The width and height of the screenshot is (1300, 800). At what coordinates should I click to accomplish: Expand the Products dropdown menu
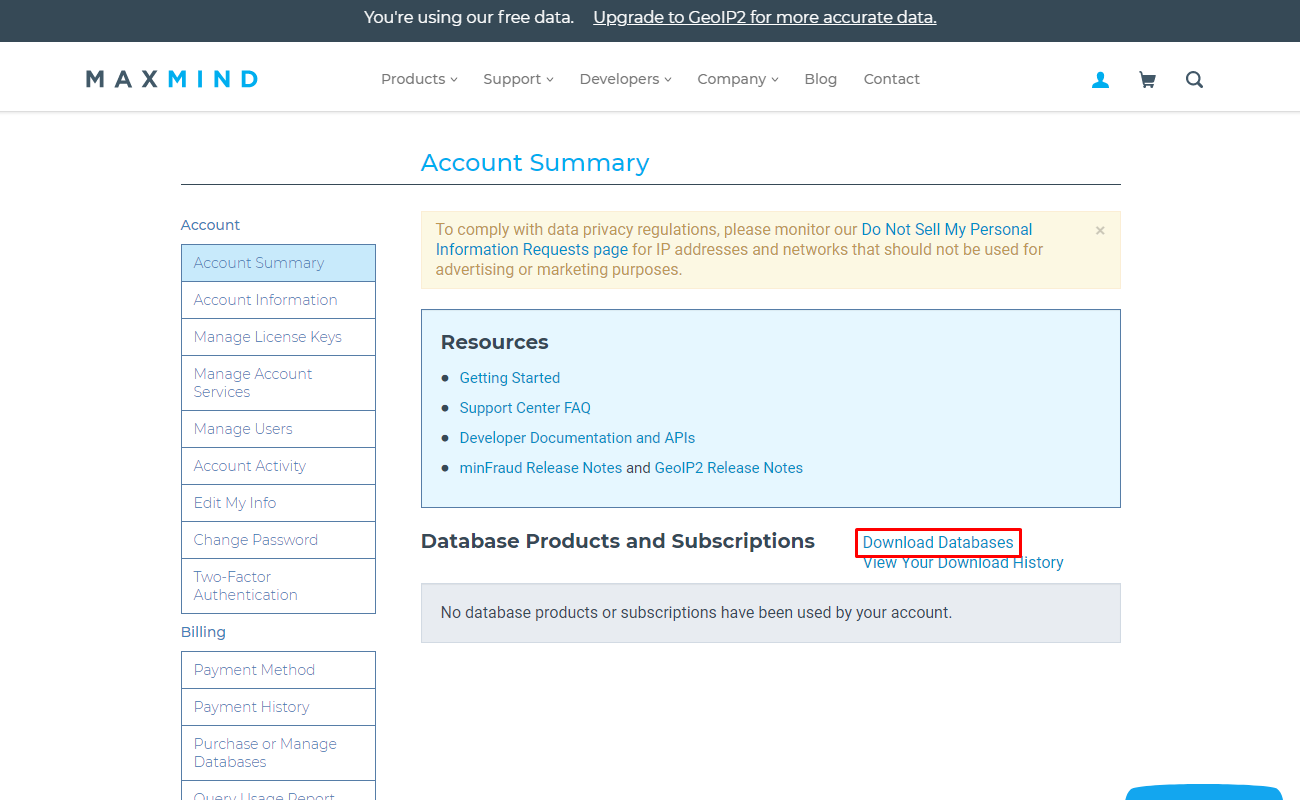coord(419,79)
